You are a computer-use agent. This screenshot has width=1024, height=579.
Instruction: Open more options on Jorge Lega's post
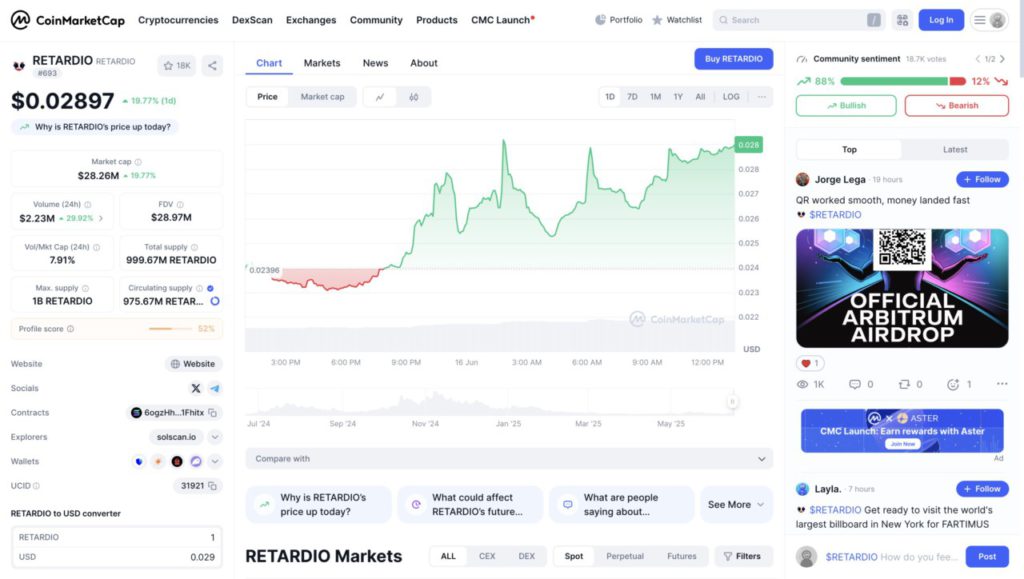(x=1002, y=384)
